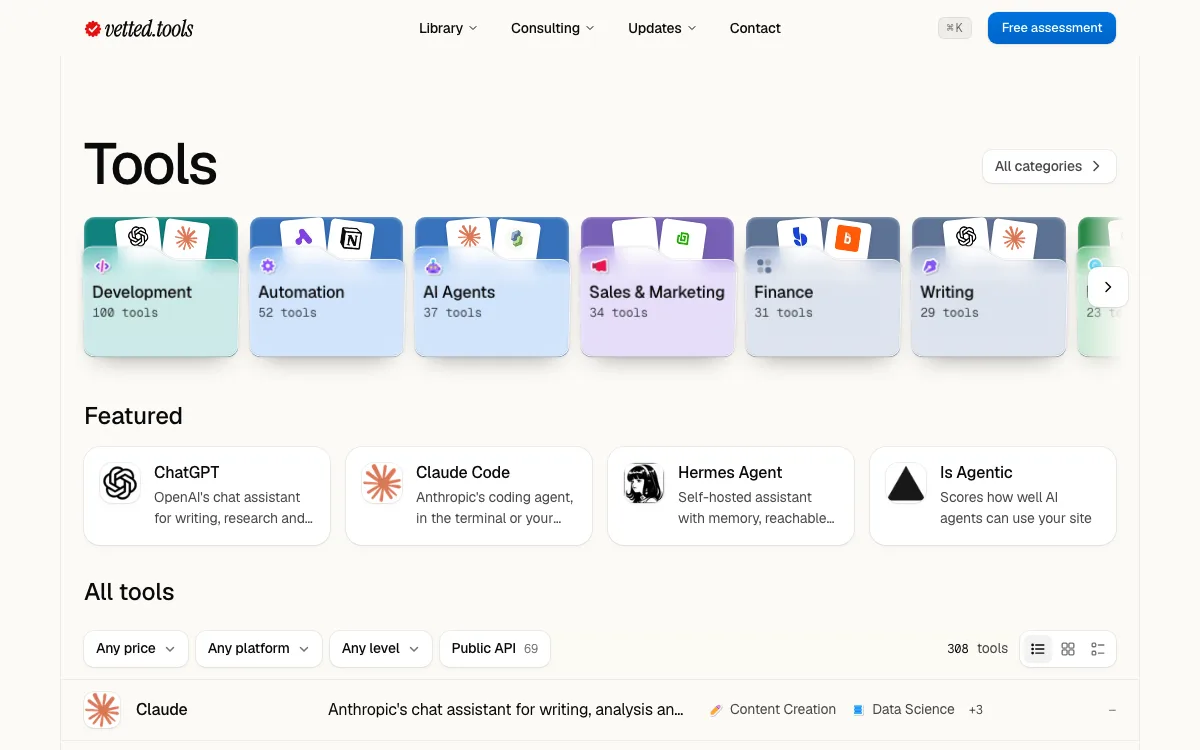Go to the Contact page
The image size is (1200, 750).
(755, 28)
